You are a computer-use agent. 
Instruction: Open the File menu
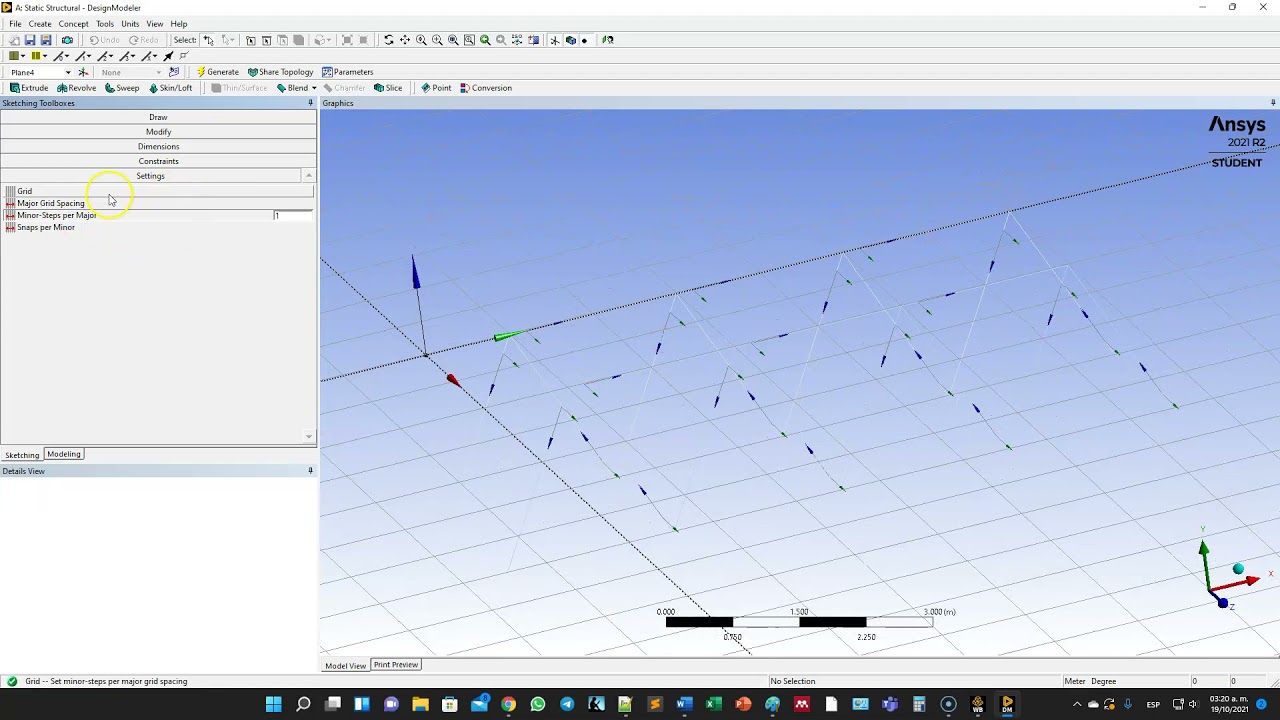pos(15,24)
